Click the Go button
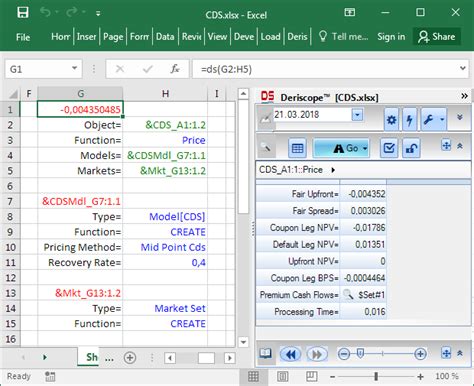Screen dimensions: 474x386 pyautogui.click(x=341, y=148)
